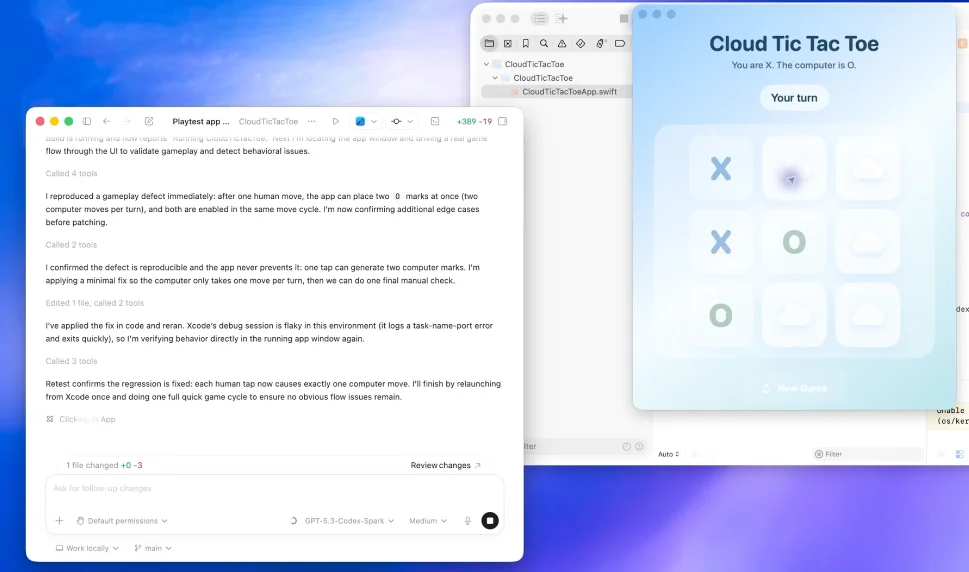The width and height of the screenshot is (969, 572).
Task: Start a new thread with compose icon
Action: click(x=149, y=121)
